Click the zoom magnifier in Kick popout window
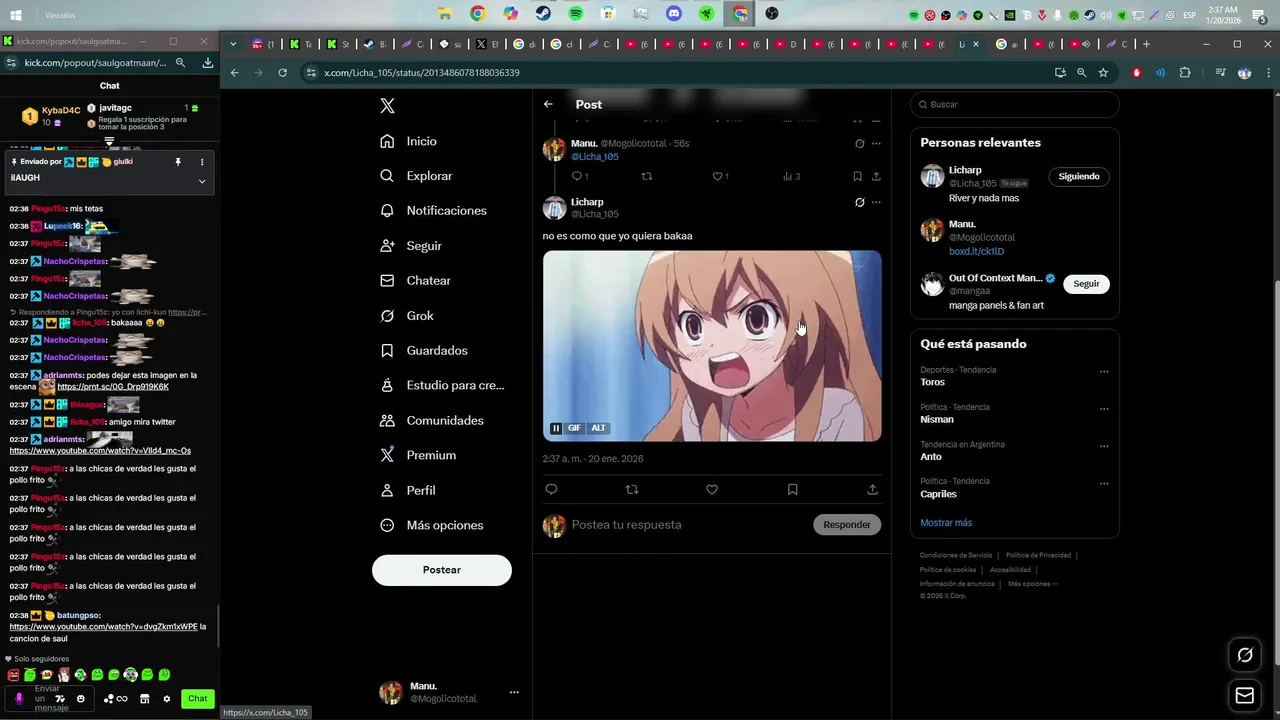This screenshot has width=1280, height=720. (x=181, y=62)
